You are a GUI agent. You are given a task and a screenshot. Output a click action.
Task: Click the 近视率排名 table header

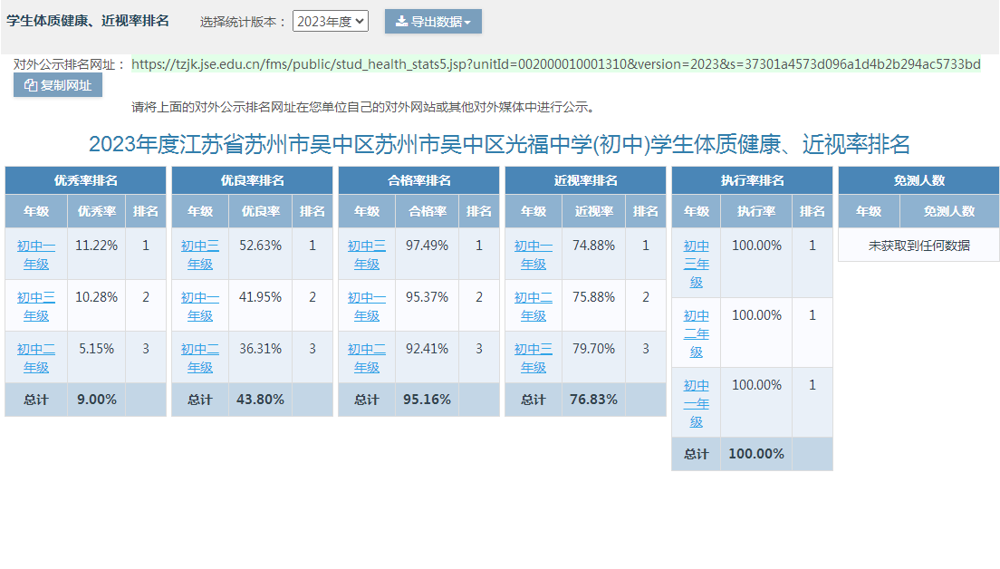[x=585, y=181]
